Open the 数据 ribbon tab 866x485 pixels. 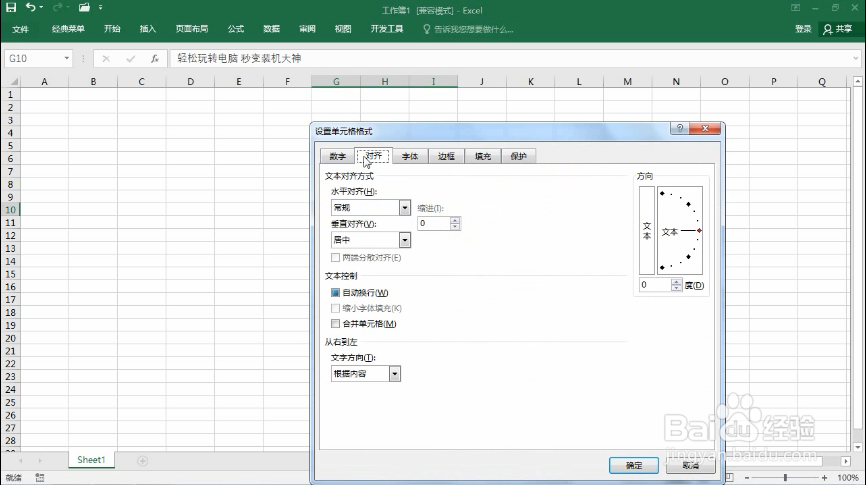point(271,29)
